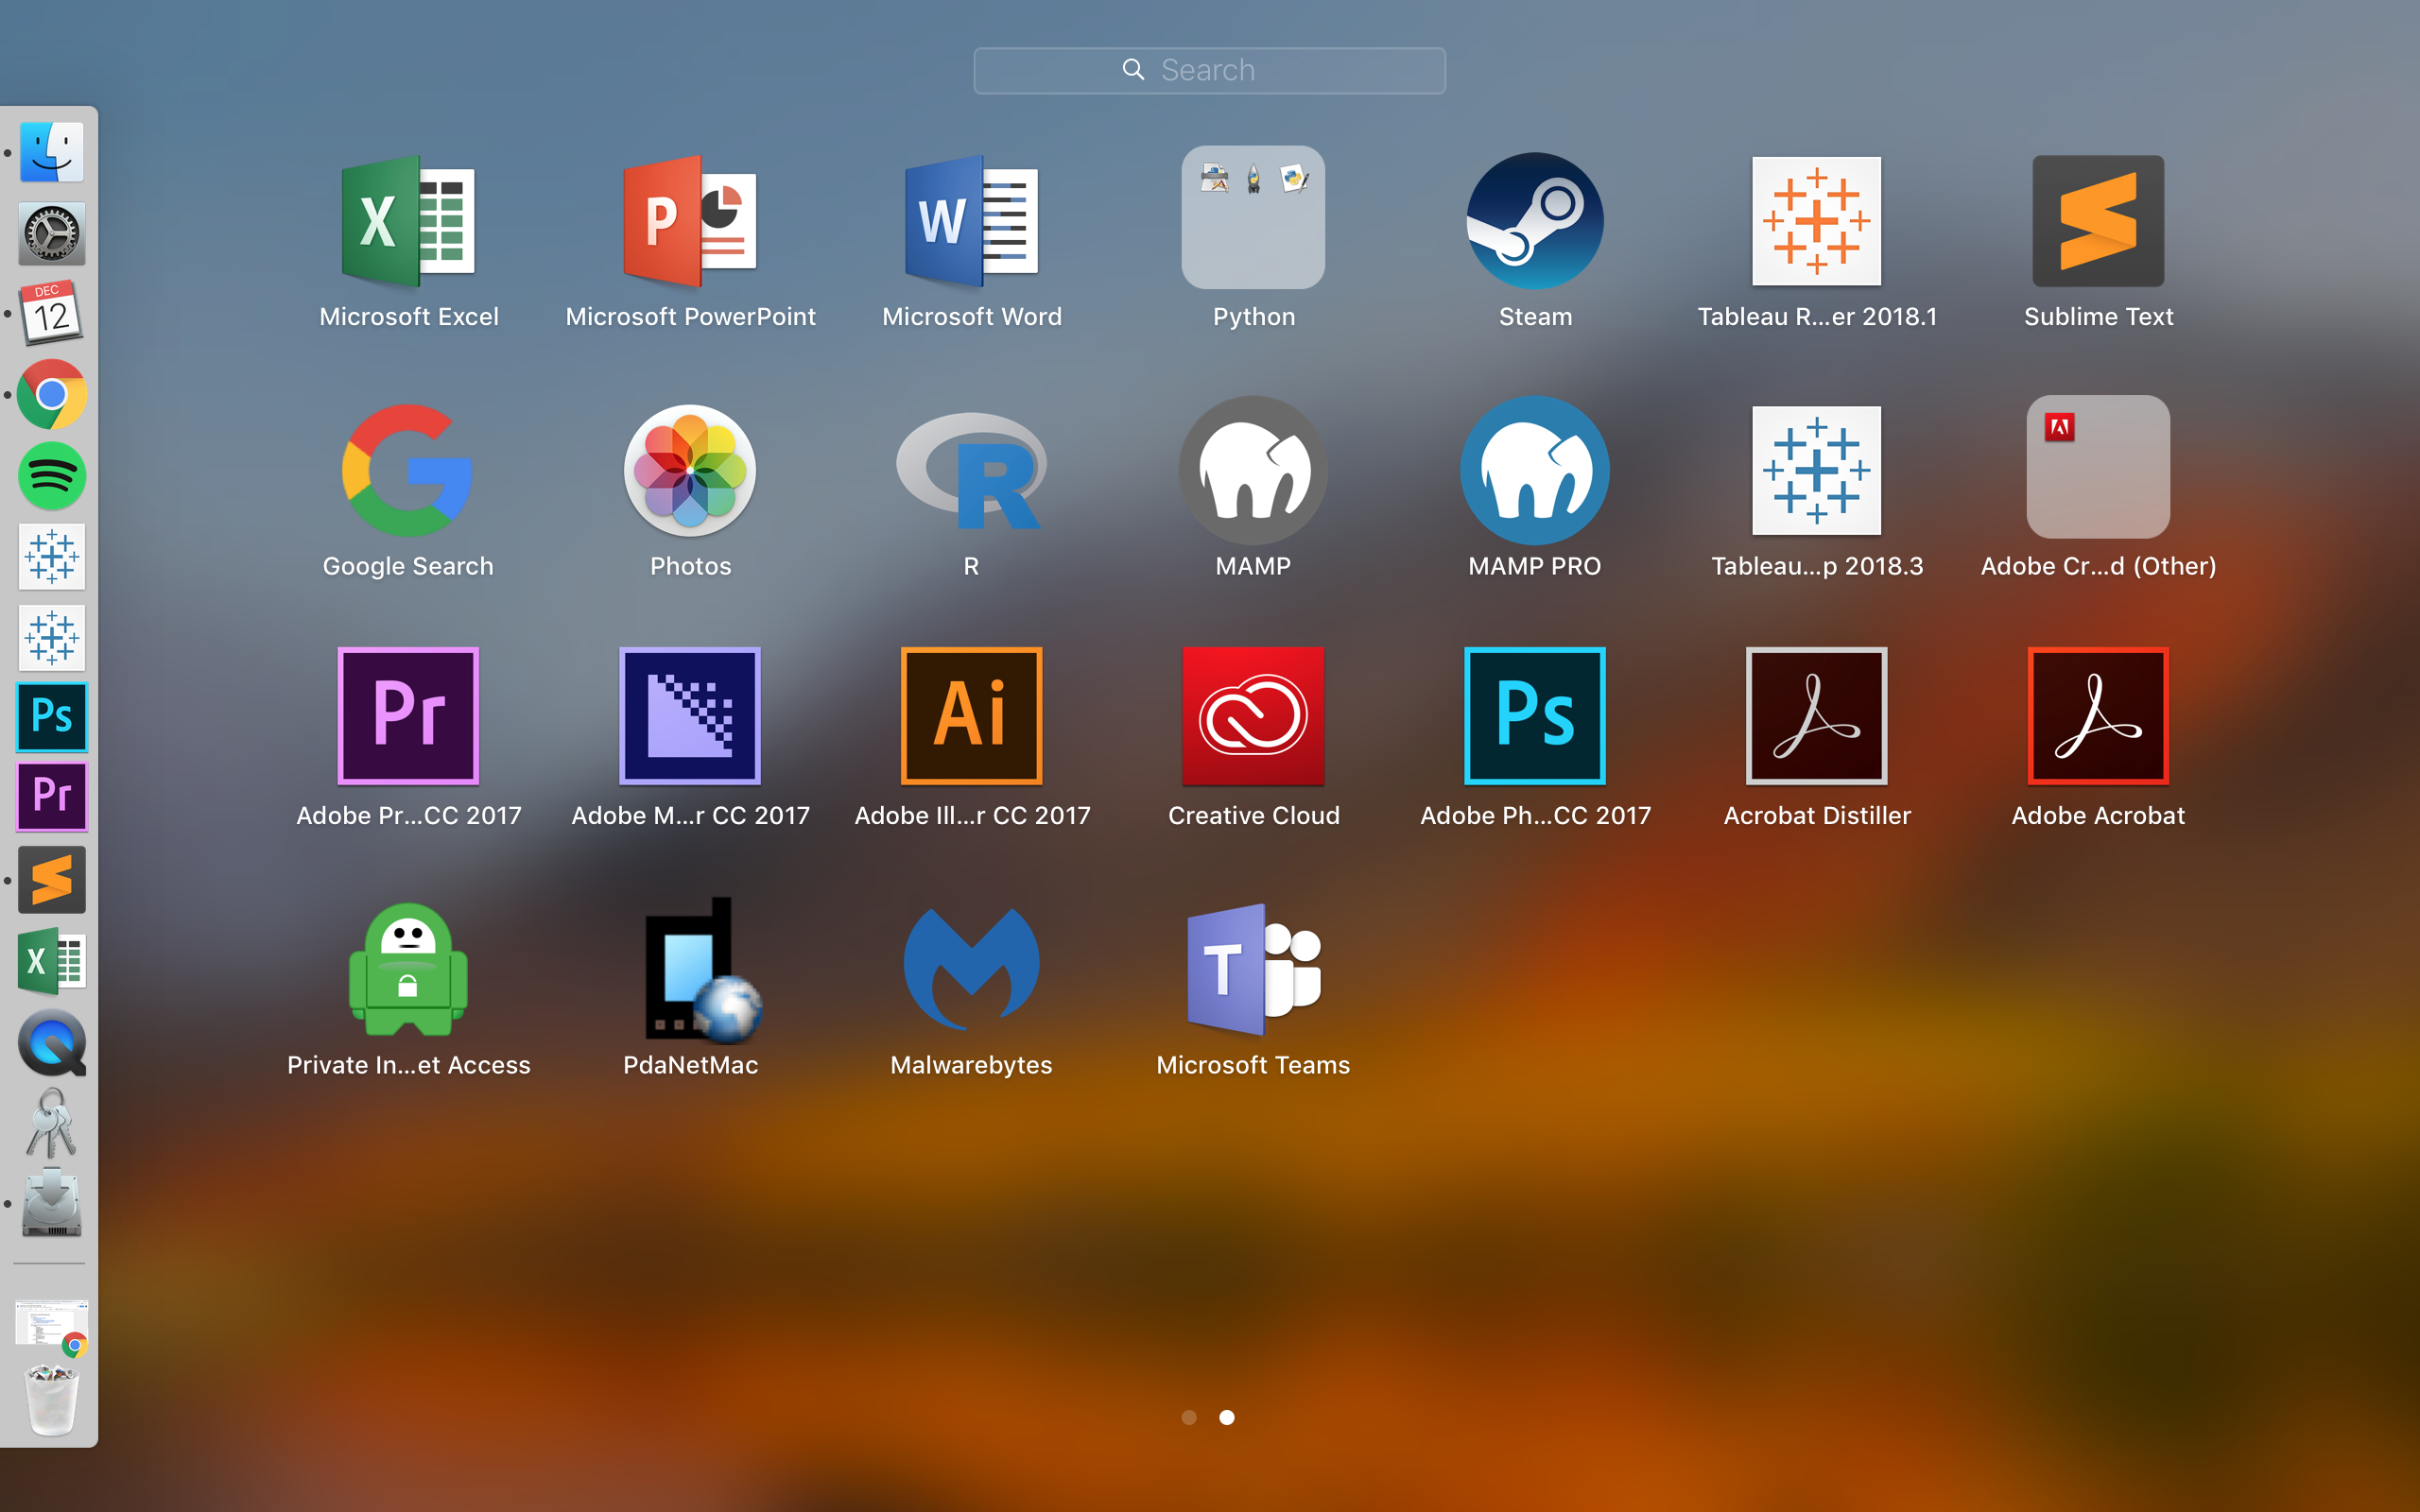
Task: Open Google Search app
Action: [x=408, y=470]
